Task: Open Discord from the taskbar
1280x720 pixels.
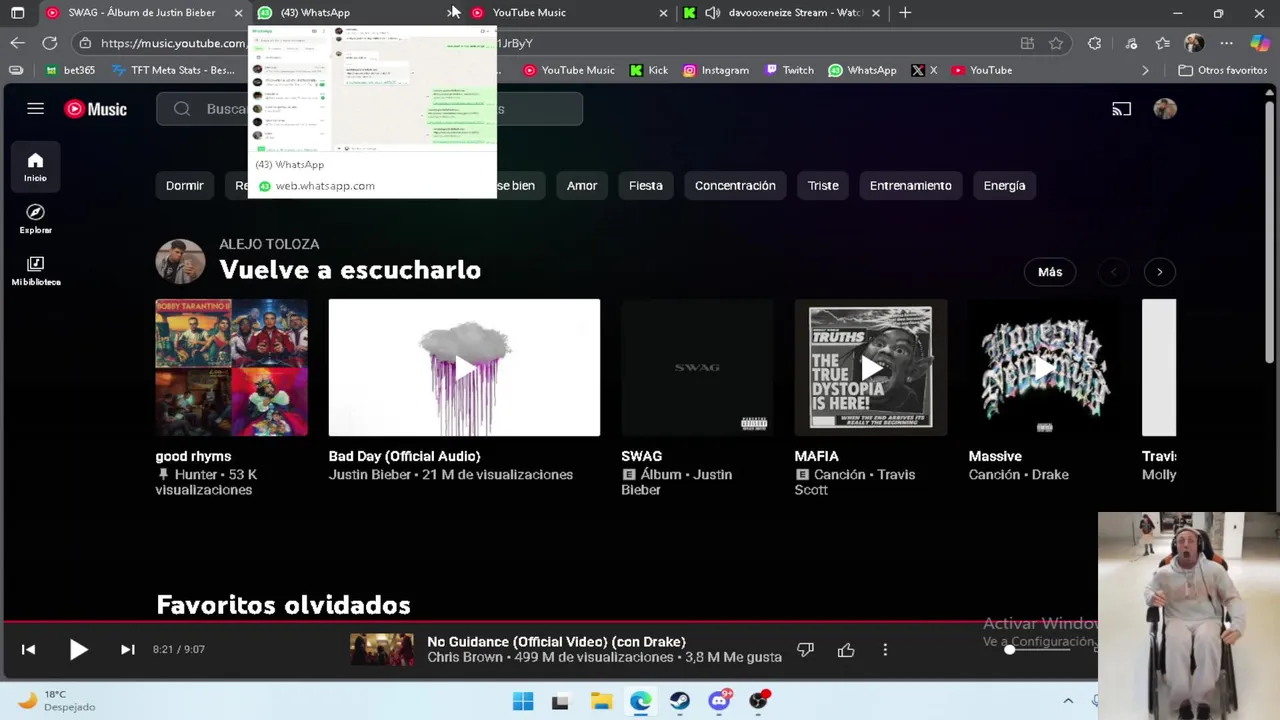Action: pos(719,701)
